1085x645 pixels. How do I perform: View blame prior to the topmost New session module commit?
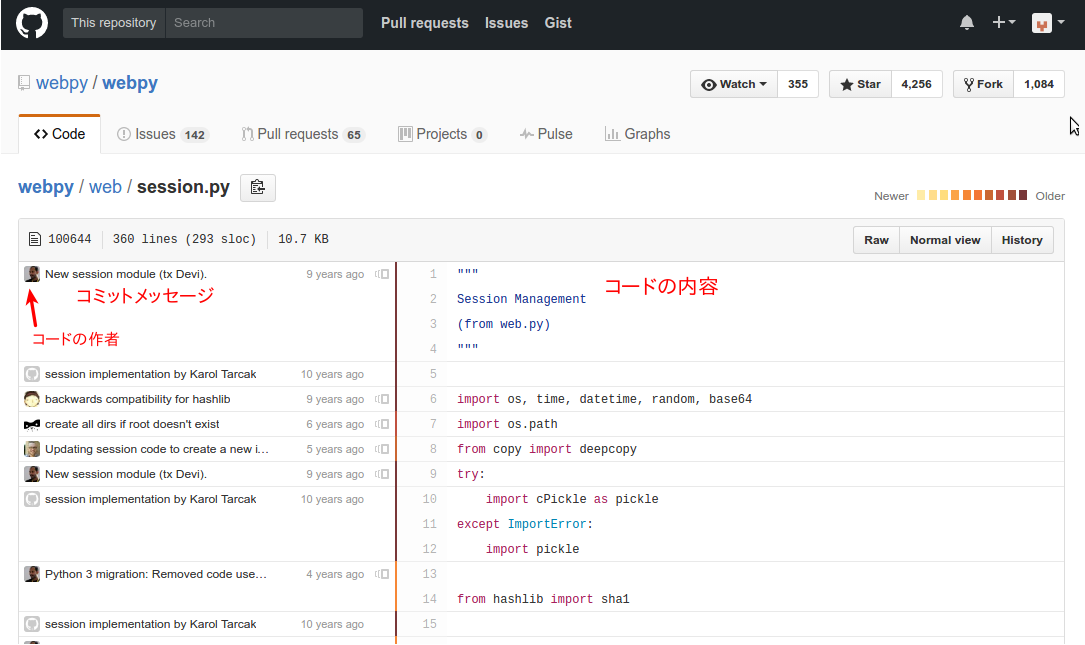tap(382, 274)
